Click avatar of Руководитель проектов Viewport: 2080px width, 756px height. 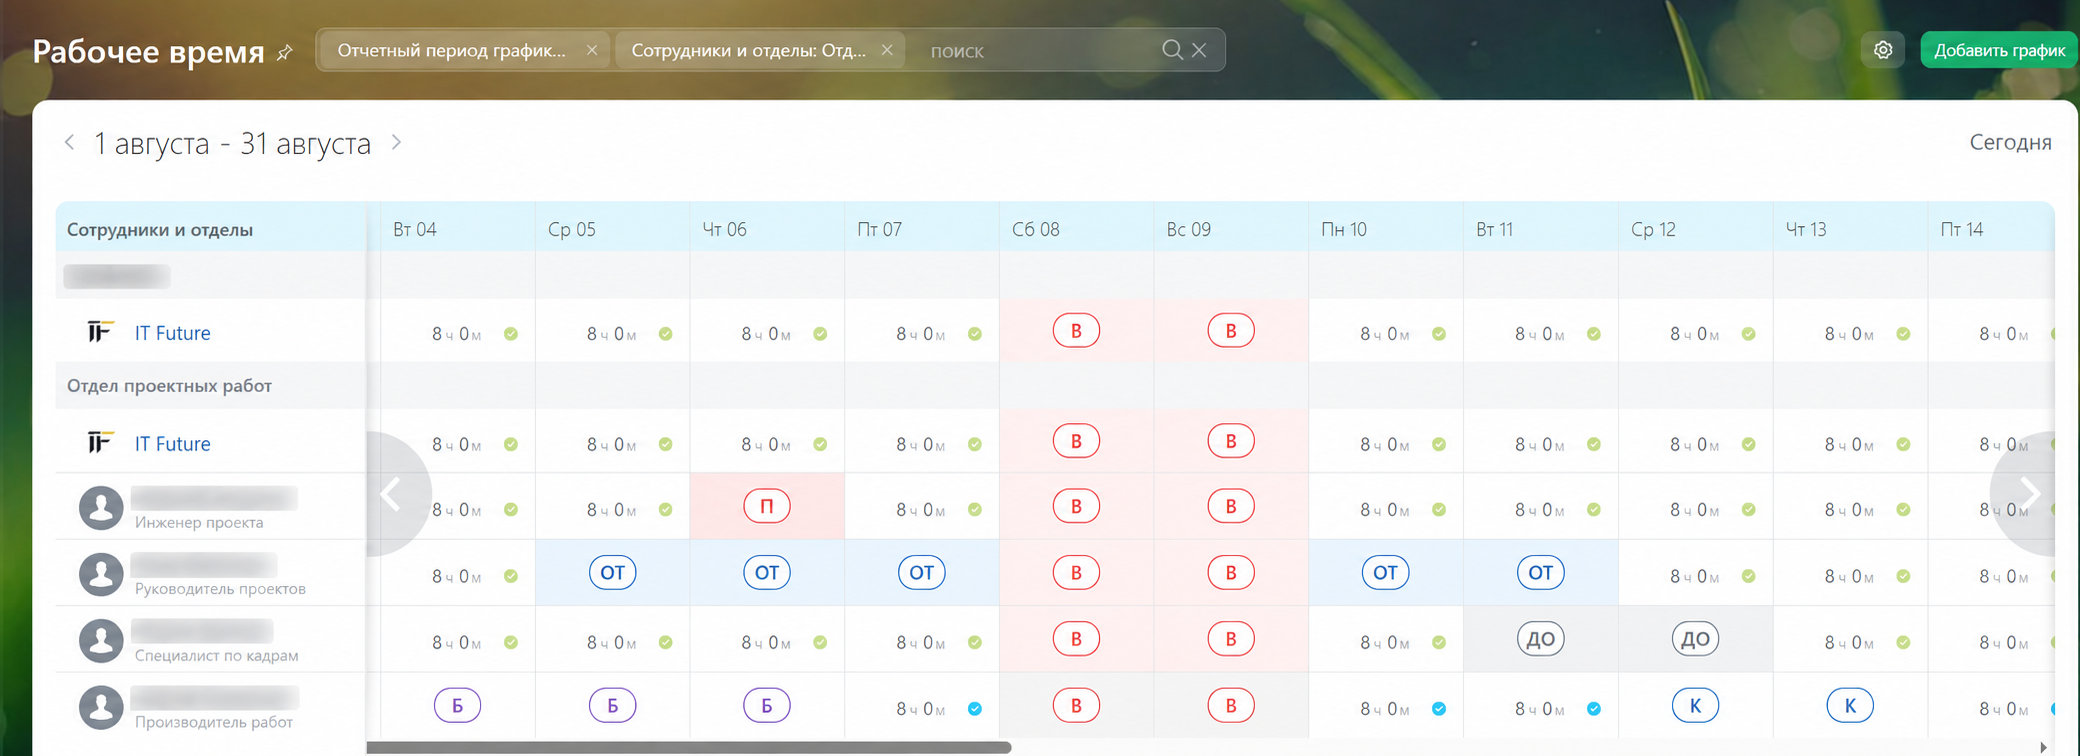[x=101, y=574]
